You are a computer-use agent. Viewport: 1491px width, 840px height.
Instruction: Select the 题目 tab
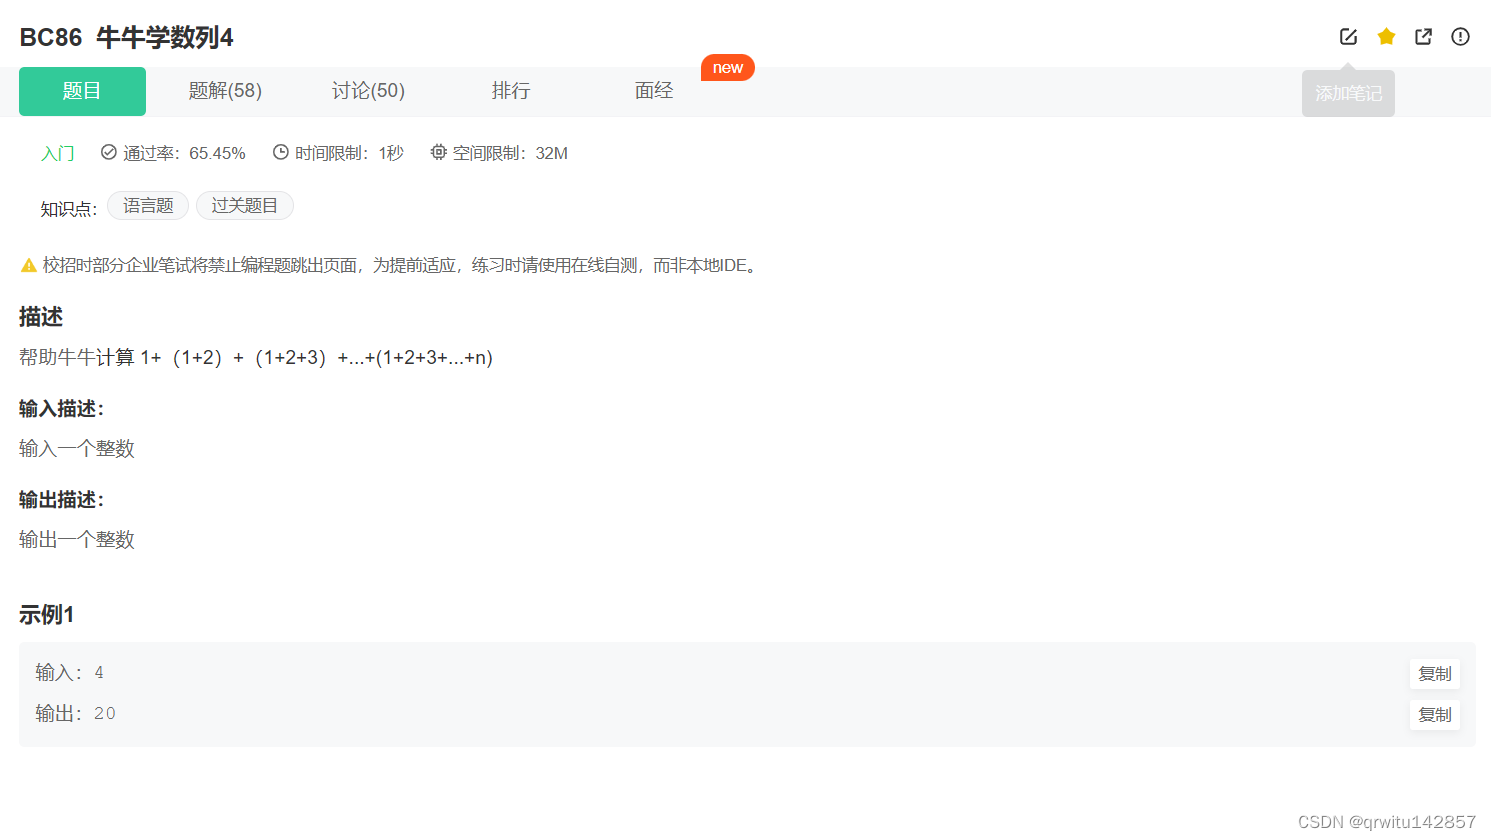pos(82,91)
